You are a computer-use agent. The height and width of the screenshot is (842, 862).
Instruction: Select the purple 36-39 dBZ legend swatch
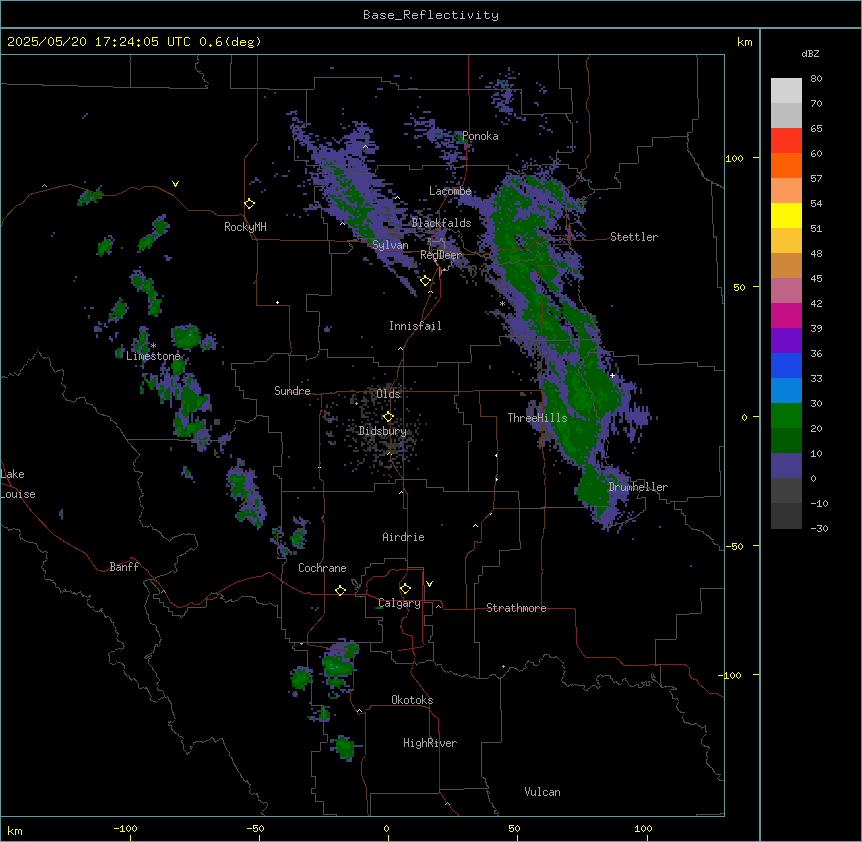pos(786,341)
